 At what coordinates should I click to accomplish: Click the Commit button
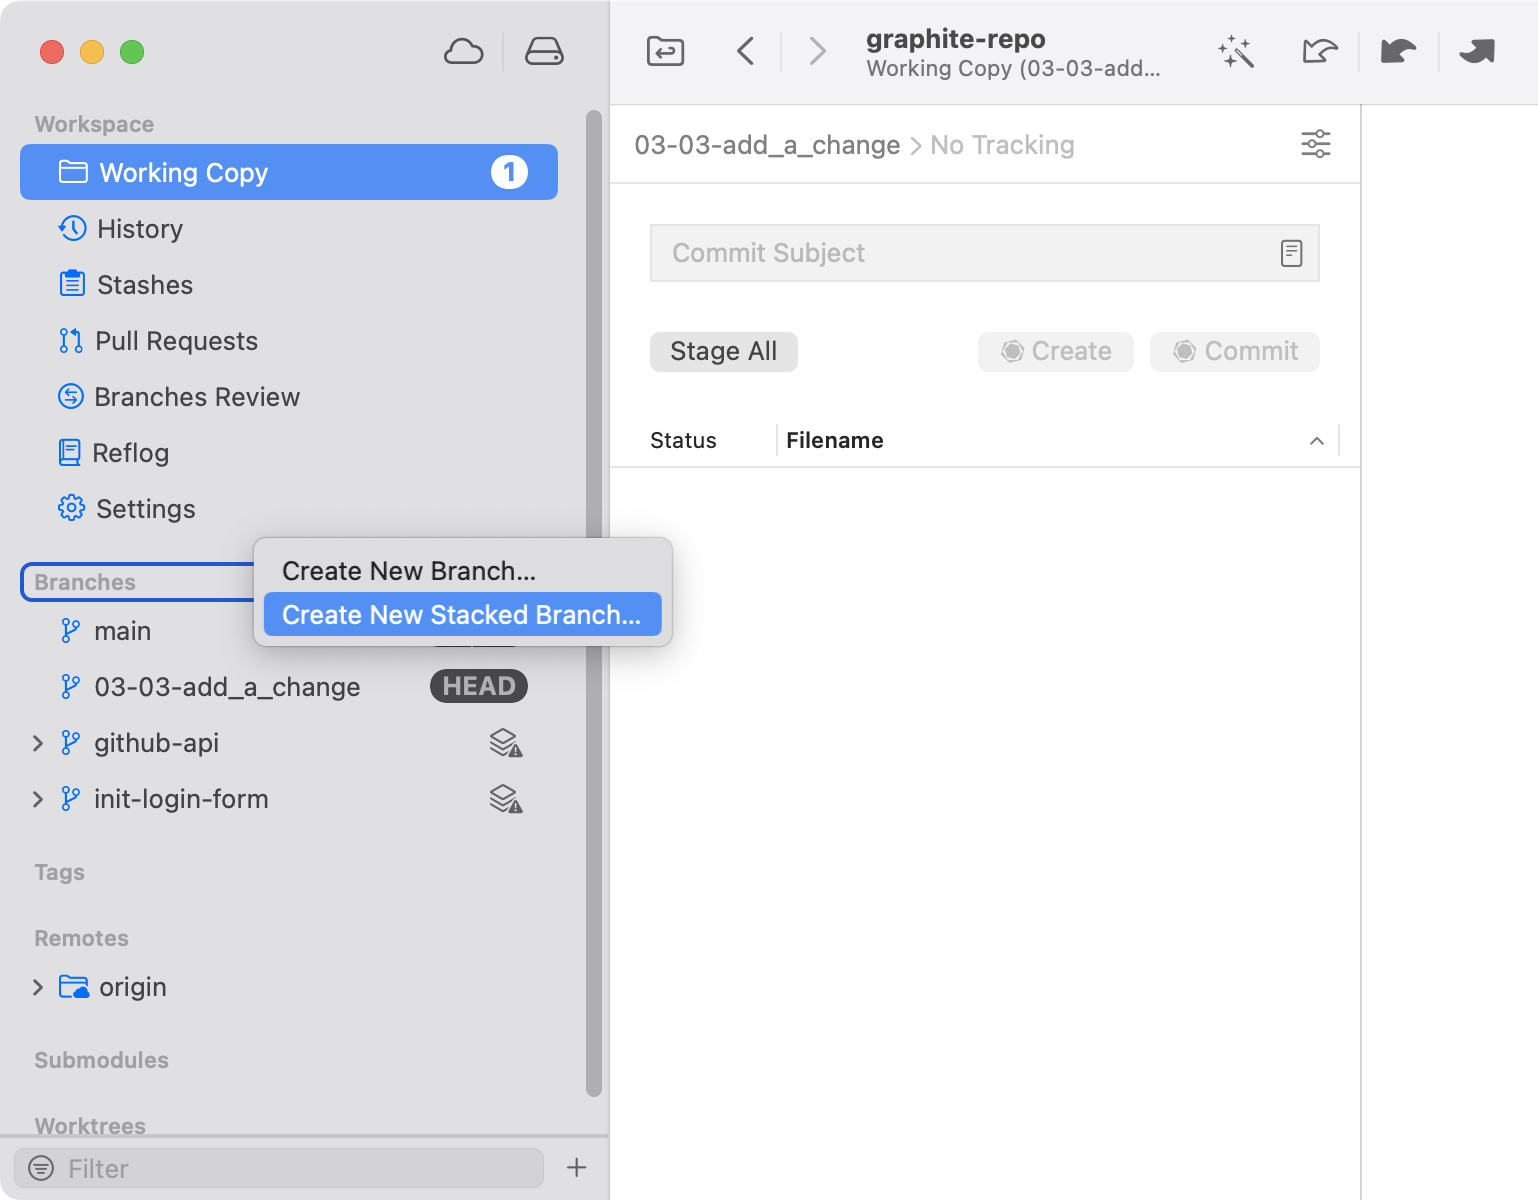1234,352
